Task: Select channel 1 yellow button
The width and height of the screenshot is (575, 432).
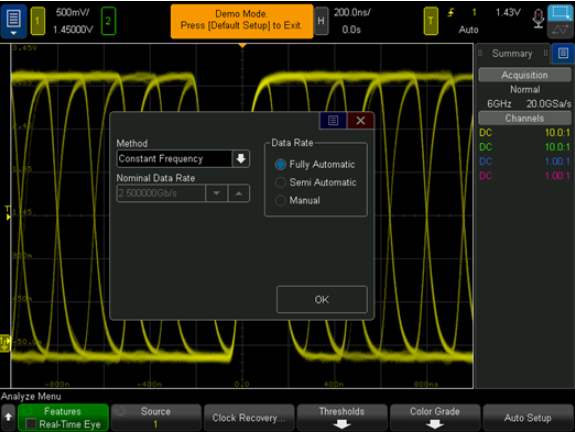Action: coord(37,21)
